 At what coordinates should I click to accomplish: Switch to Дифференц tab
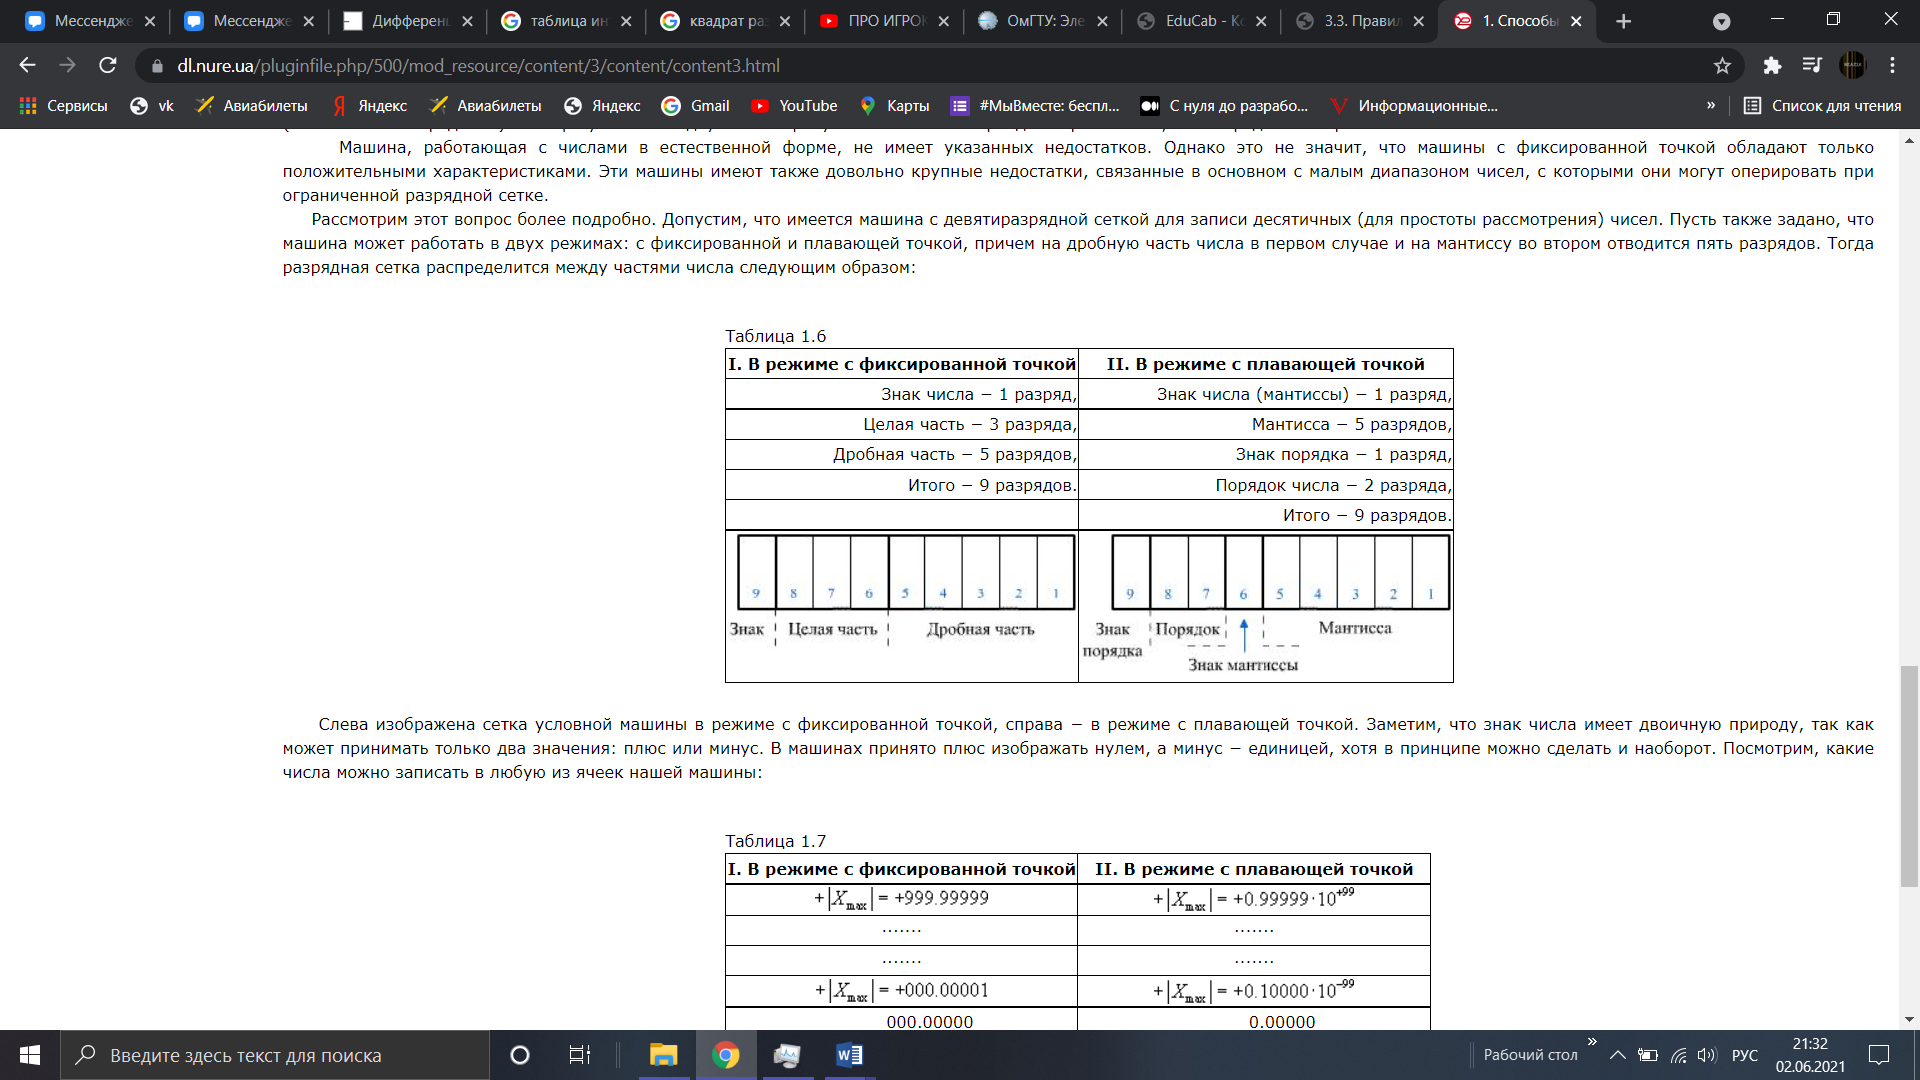point(408,21)
